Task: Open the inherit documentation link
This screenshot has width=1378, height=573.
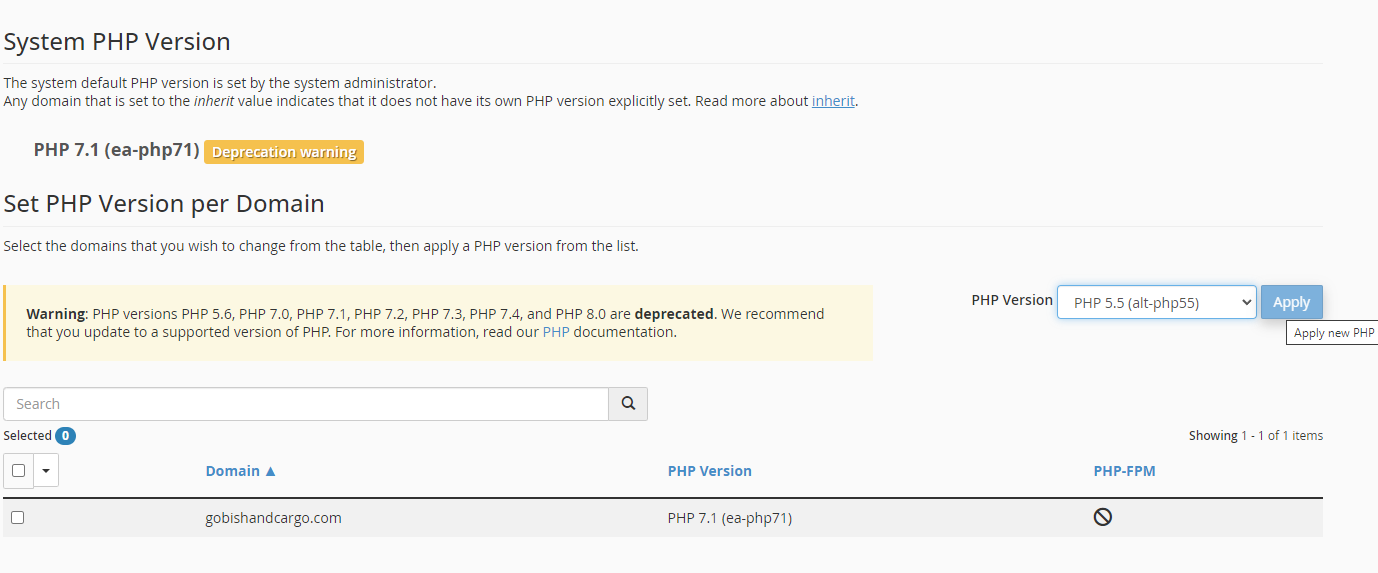Action: 833,101
